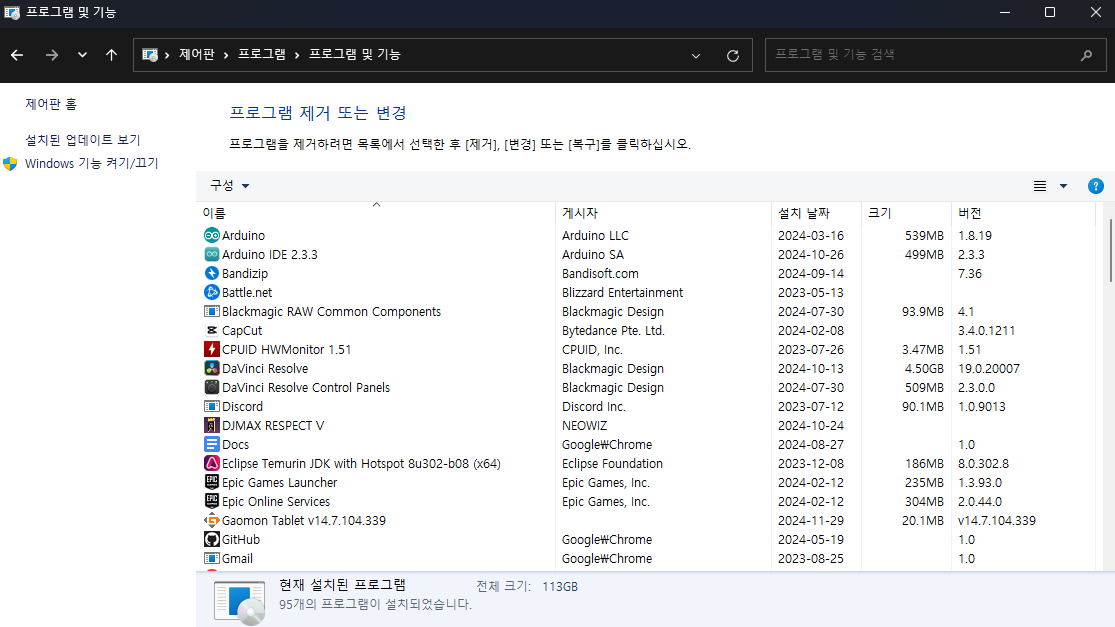Sort by the 설치 날짜 column header

coord(816,213)
